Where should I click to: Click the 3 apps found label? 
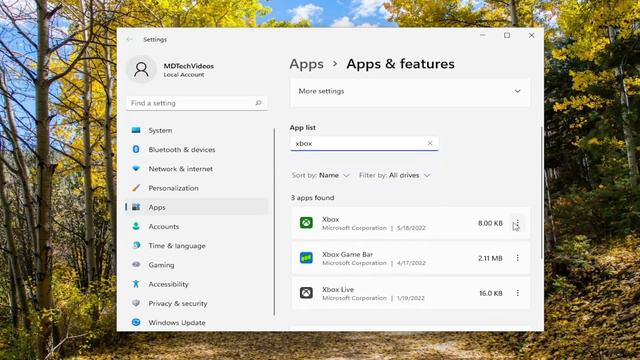tap(313, 198)
